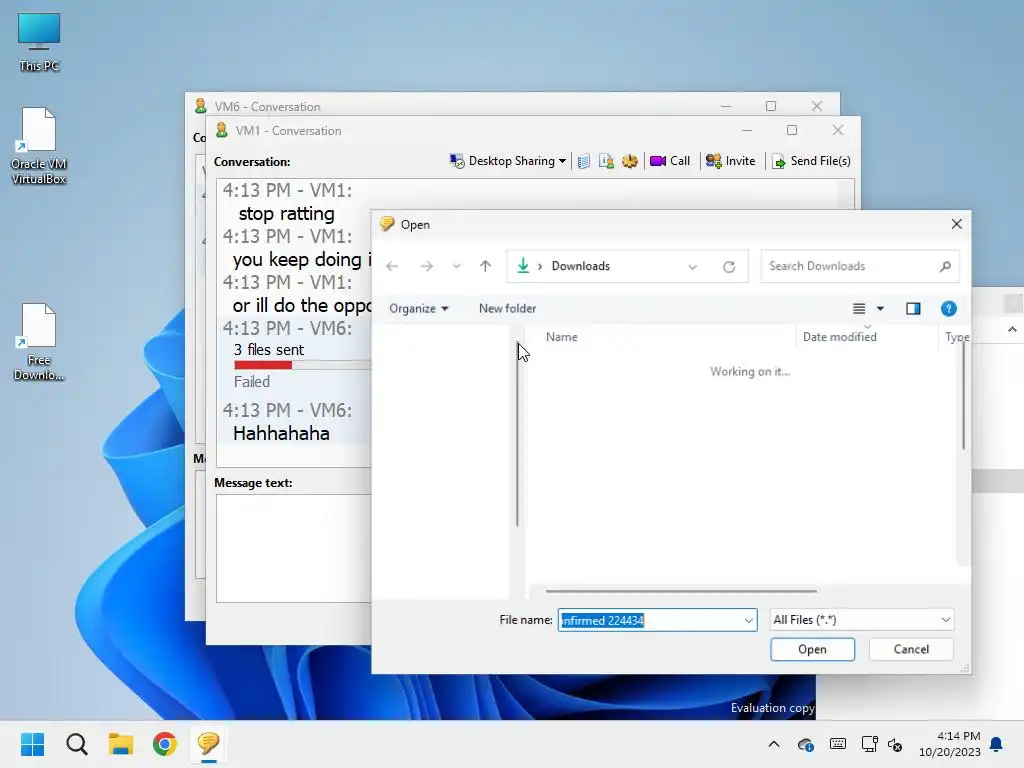Sort files by Name column
This screenshot has height=768, width=1024.
point(562,337)
